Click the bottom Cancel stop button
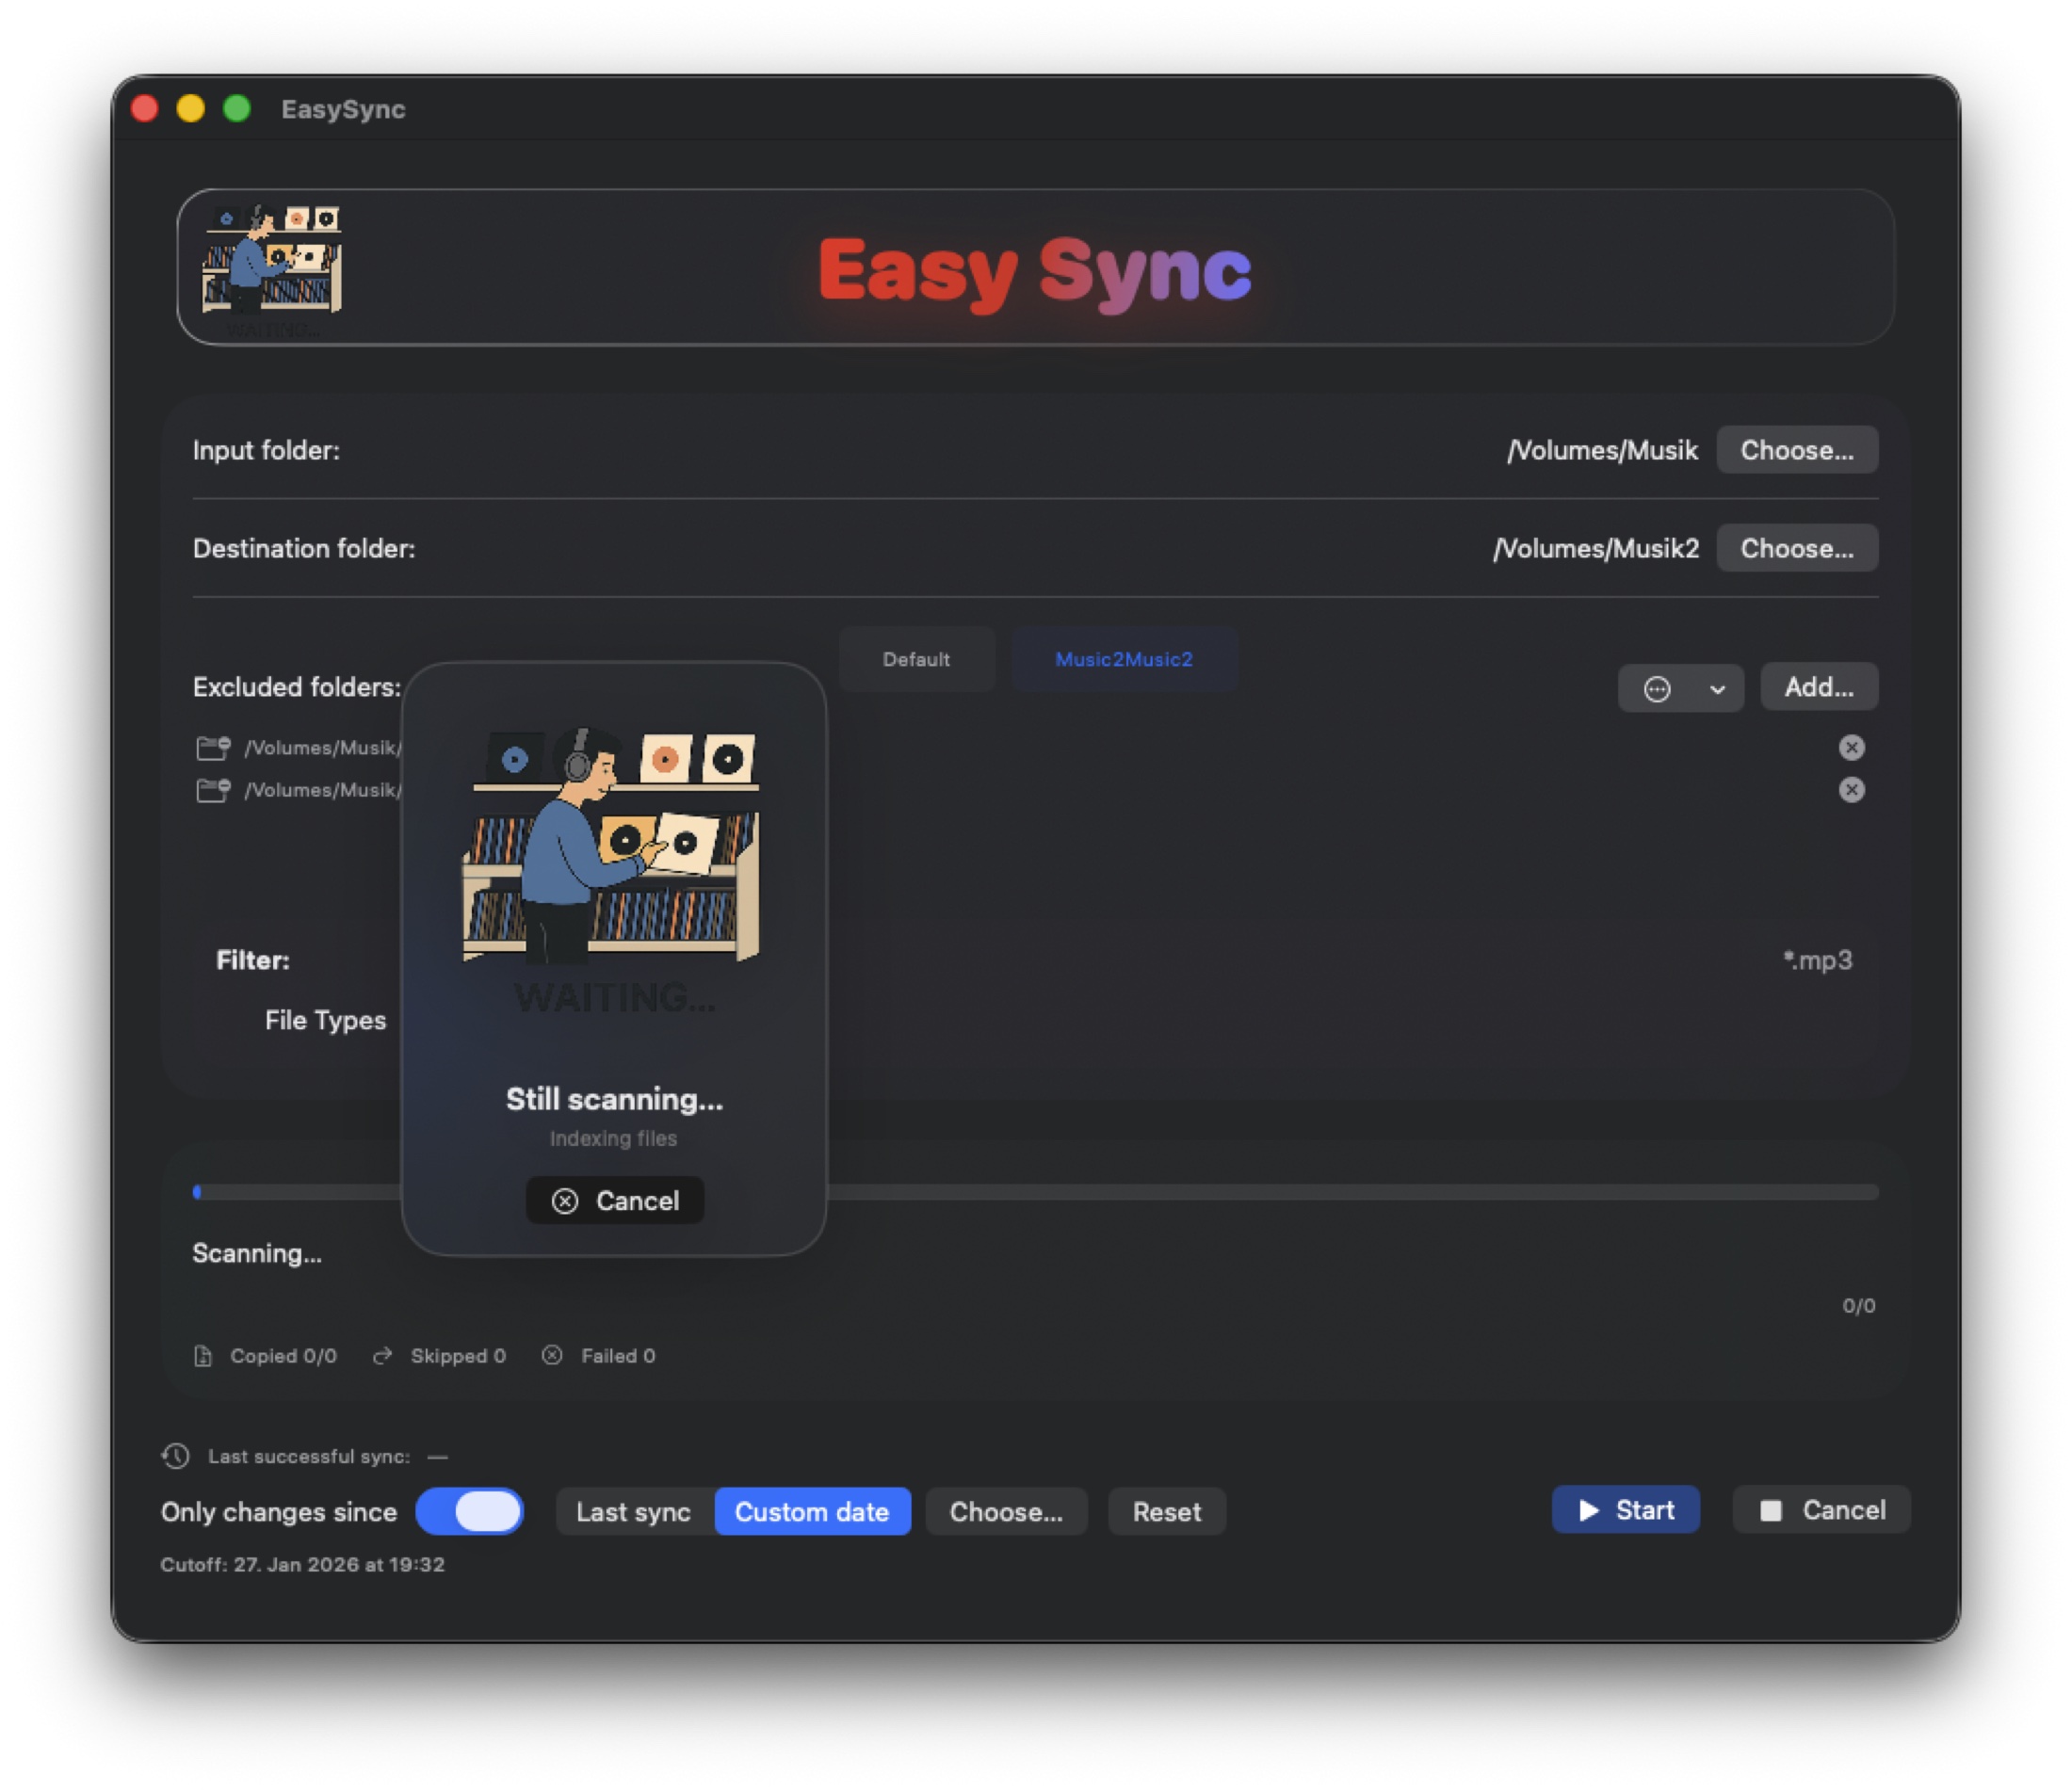This screenshot has height=1790, width=2072. pos(1821,1509)
